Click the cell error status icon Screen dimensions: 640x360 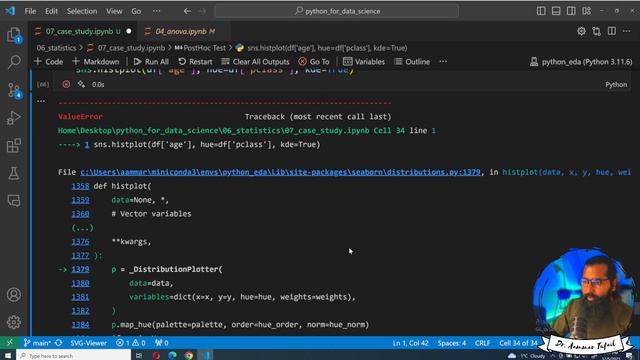coord(66,84)
